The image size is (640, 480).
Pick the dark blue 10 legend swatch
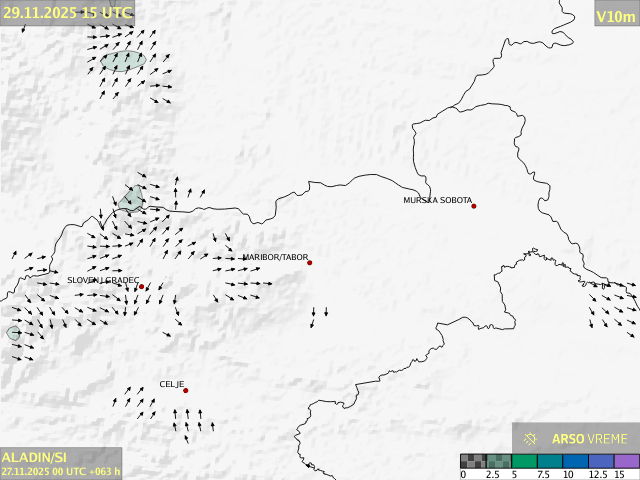575,461
